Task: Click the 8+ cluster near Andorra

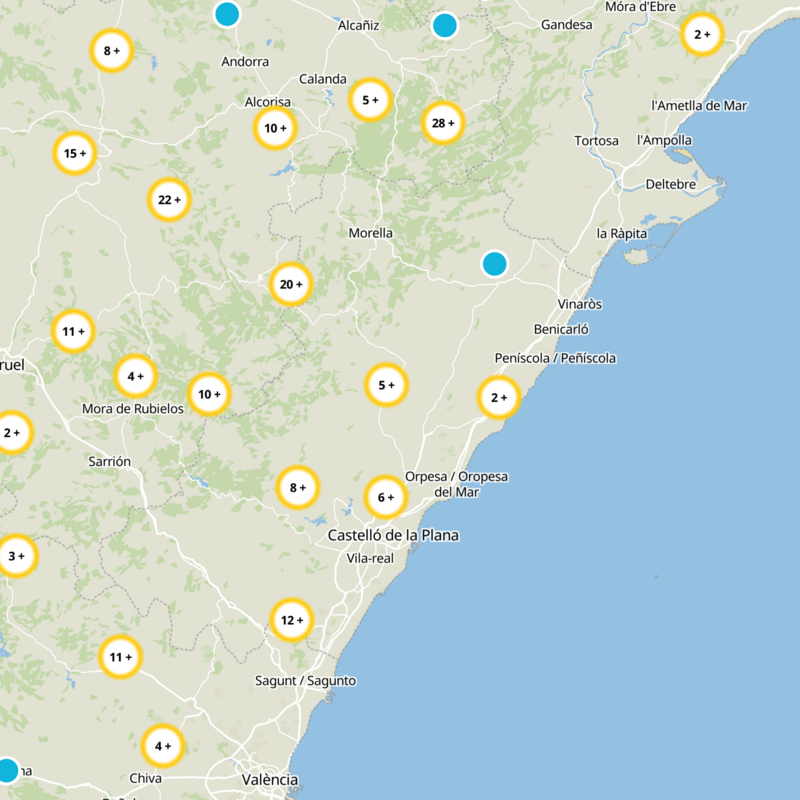Action: 111,51
